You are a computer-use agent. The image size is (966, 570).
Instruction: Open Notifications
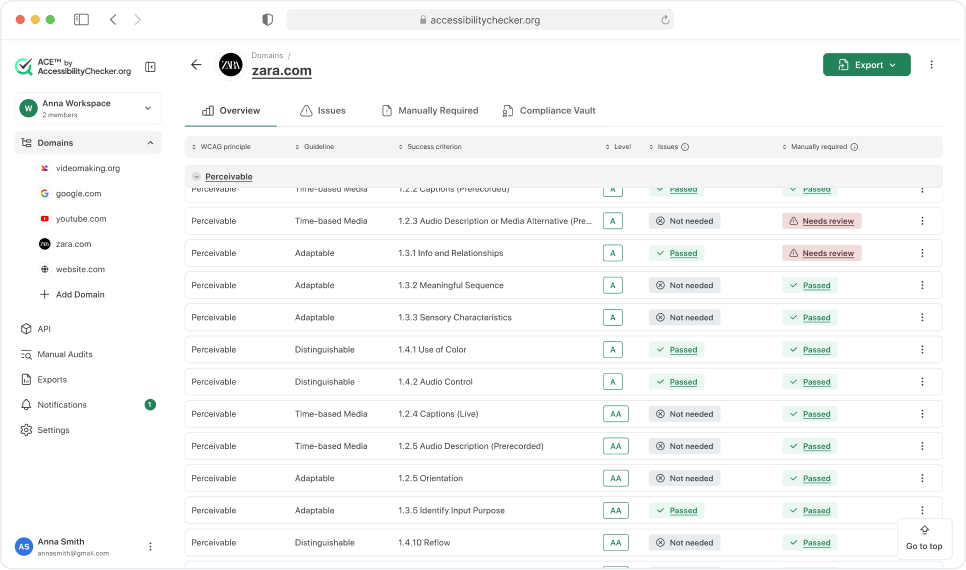(x=54, y=405)
